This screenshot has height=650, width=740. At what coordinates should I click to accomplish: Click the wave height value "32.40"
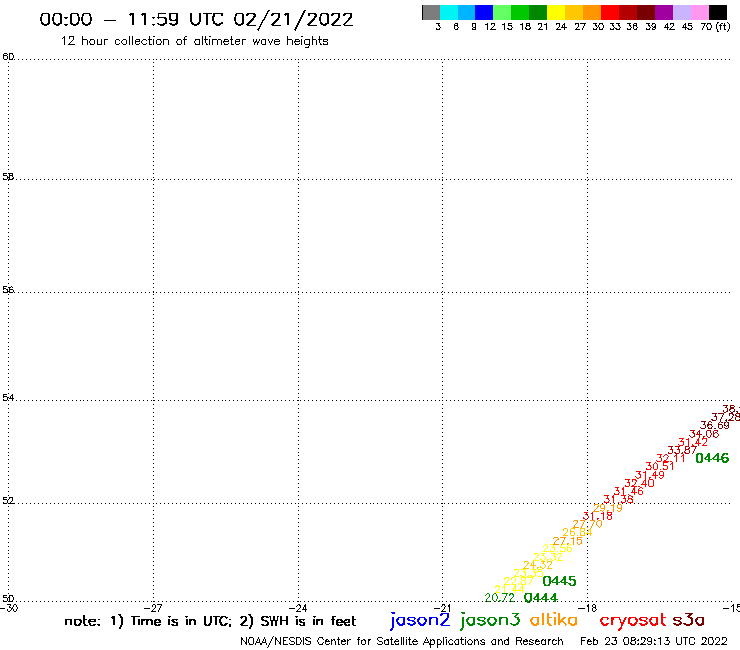click(x=639, y=483)
